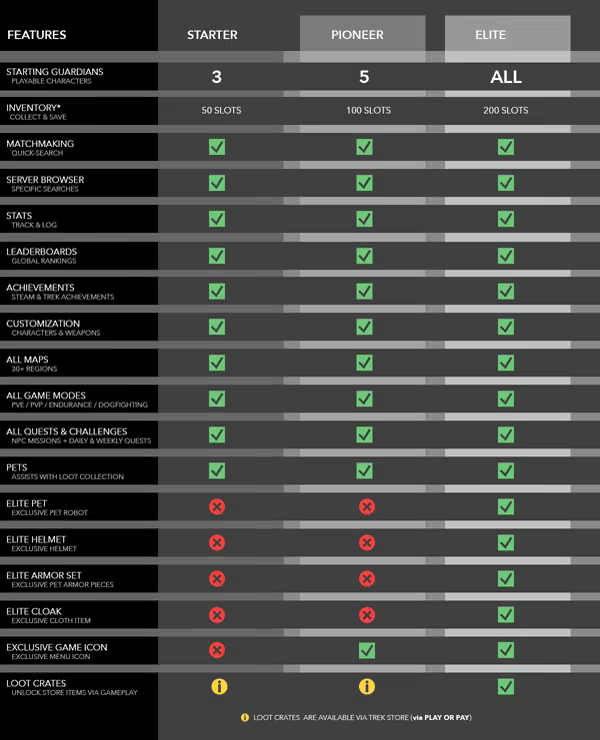Click the Elite Pet checkmark in the Elite column
The width and height of the screenshot is (600, 740).
click(506, 507)
